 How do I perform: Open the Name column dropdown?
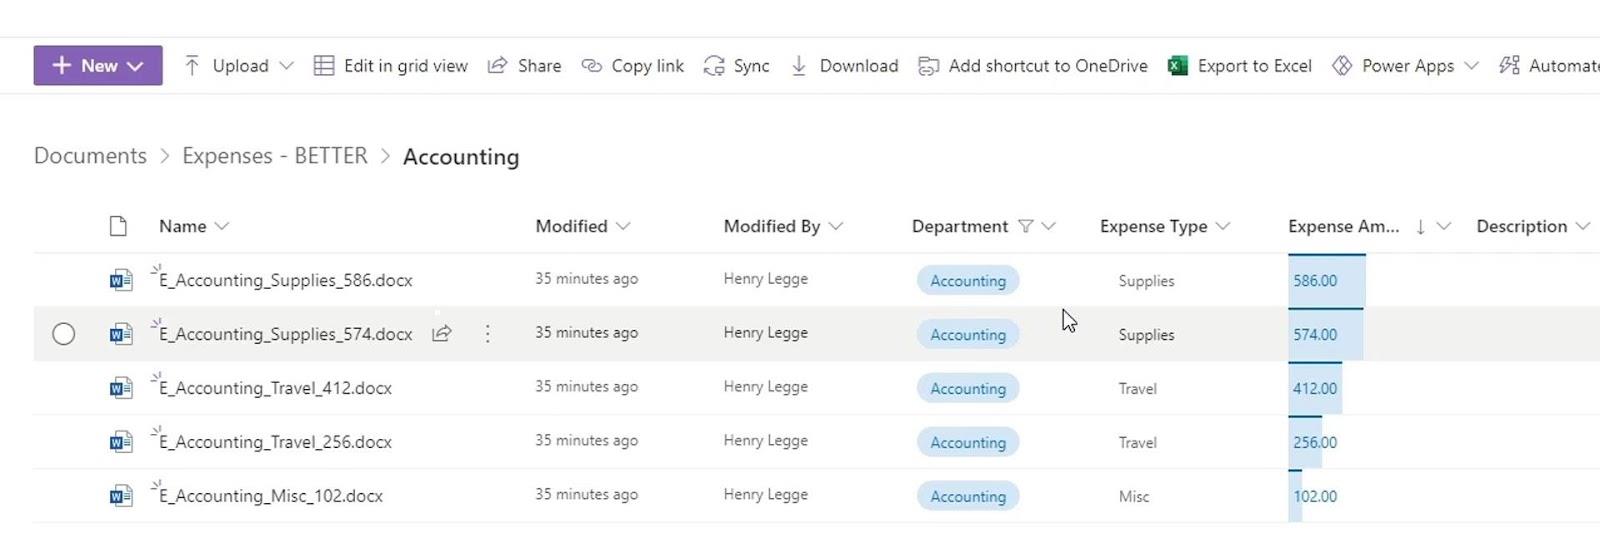222,227
